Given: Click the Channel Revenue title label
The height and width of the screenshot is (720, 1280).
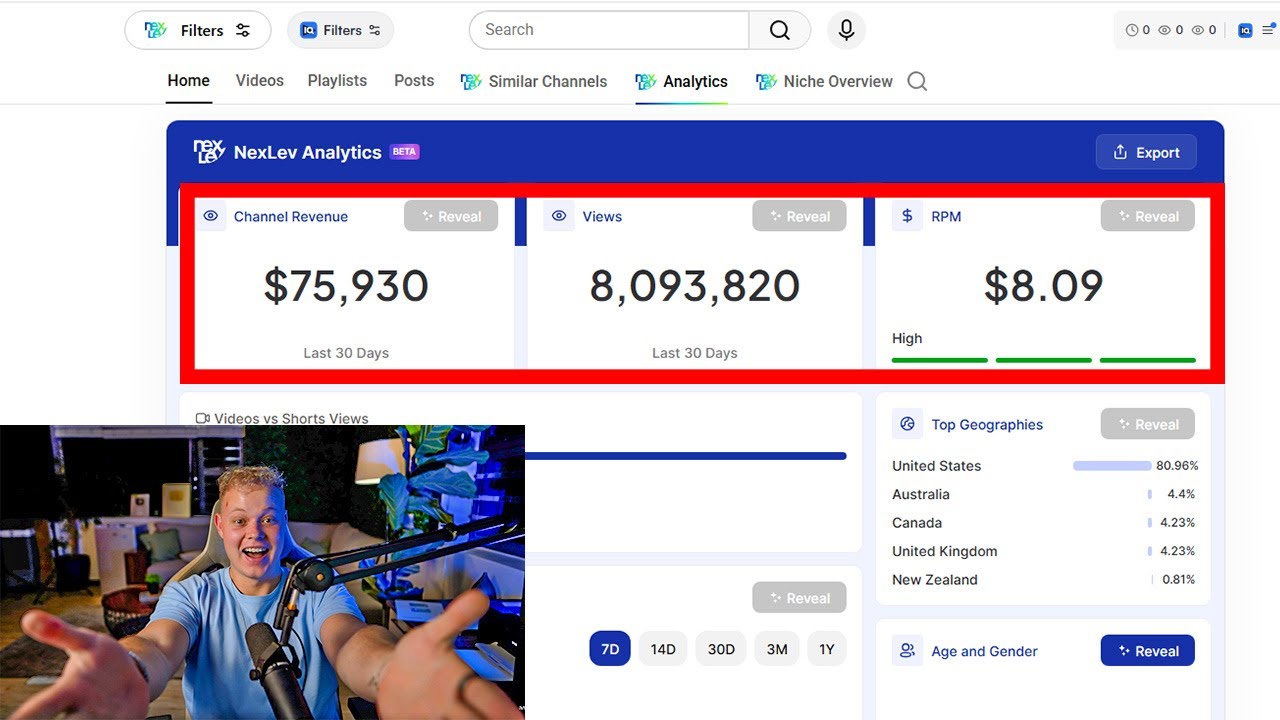Looking at the screenshot, I should [291, 216].
